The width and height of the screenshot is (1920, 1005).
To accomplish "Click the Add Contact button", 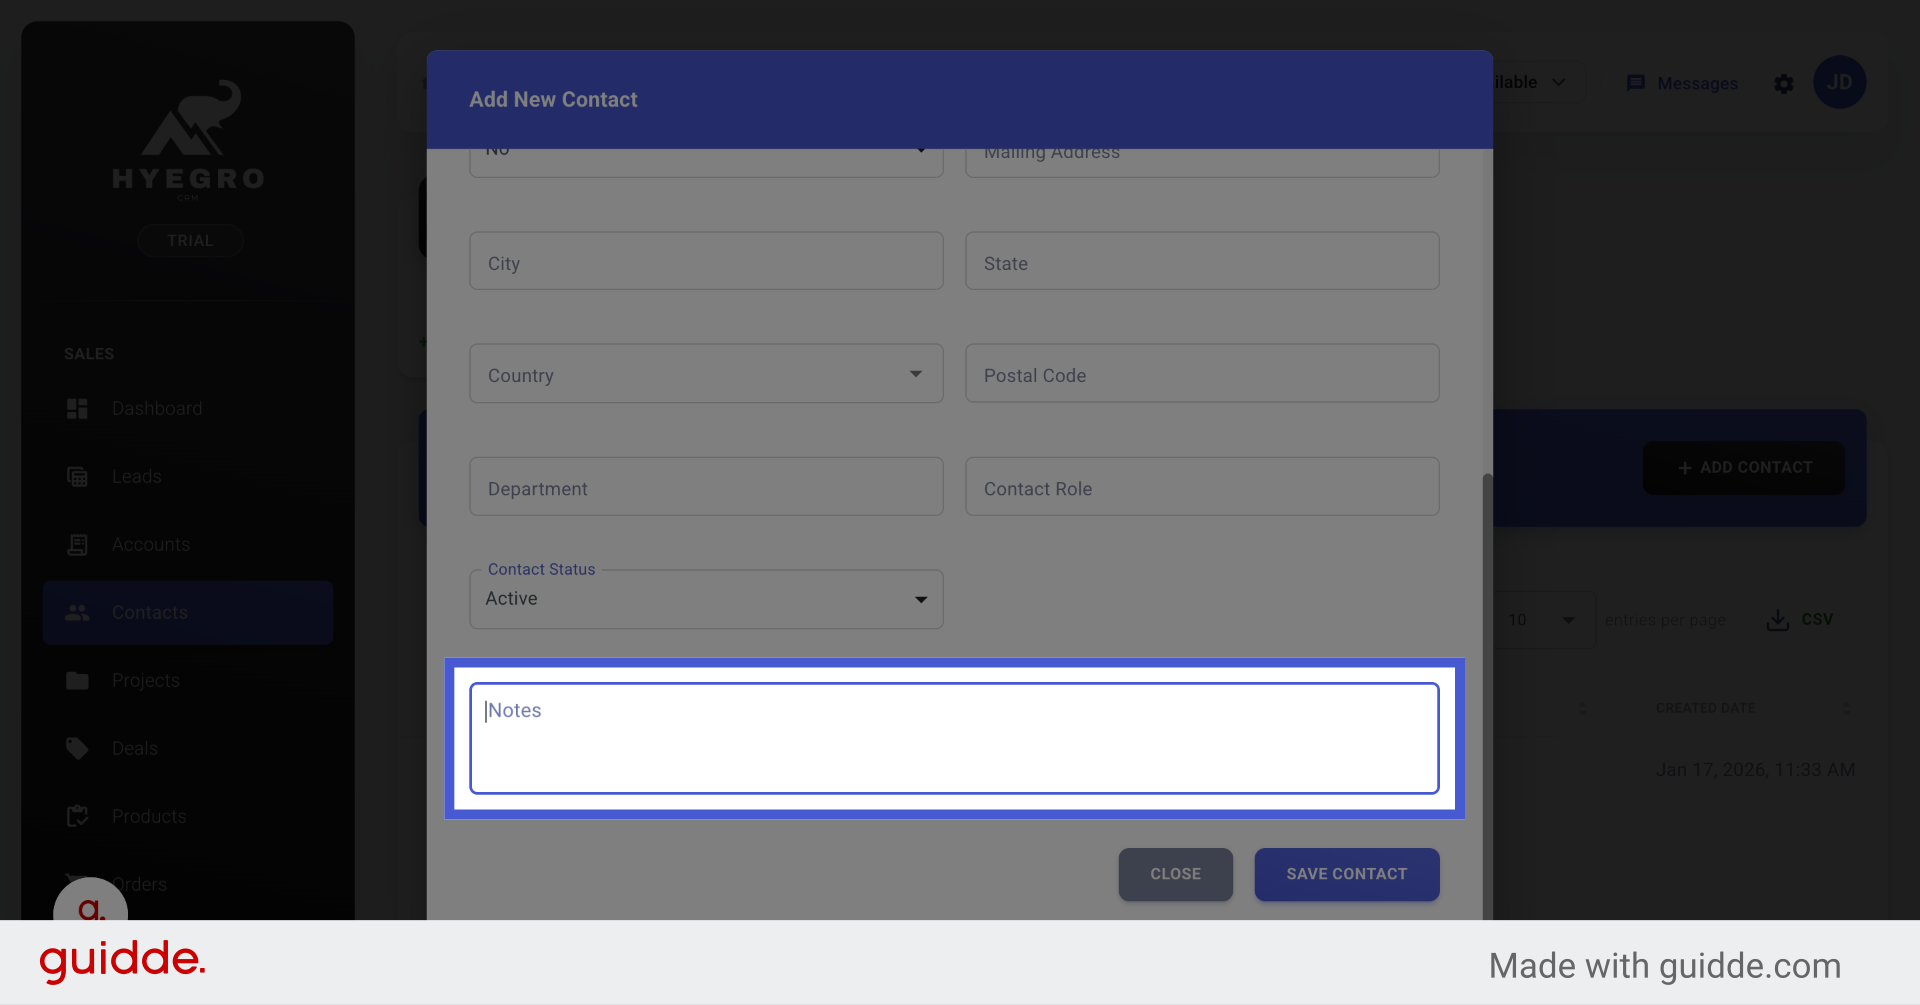I will [1743, 467].
